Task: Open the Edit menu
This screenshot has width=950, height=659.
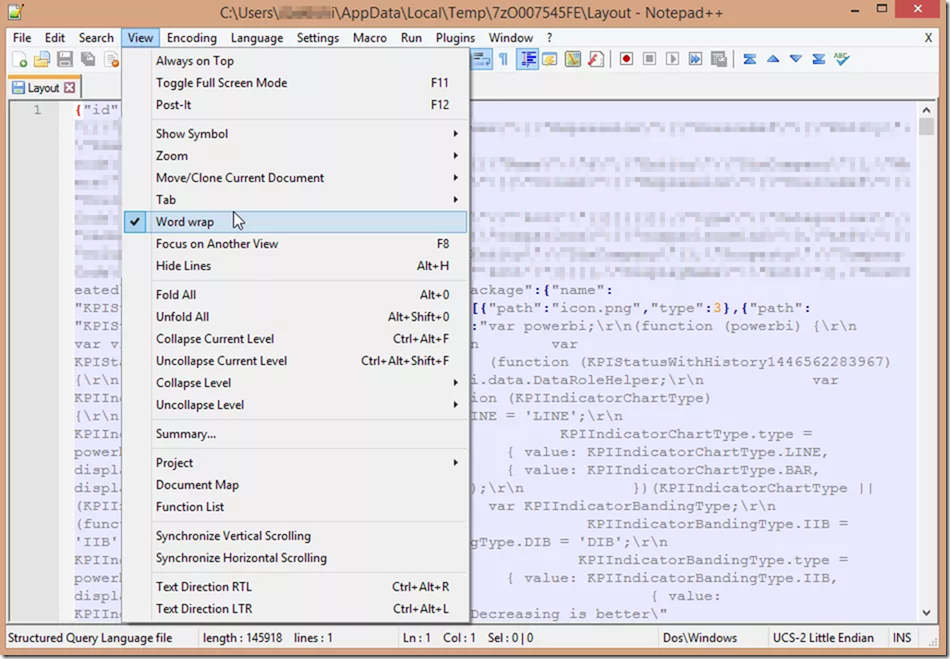Action: [55, 38]
